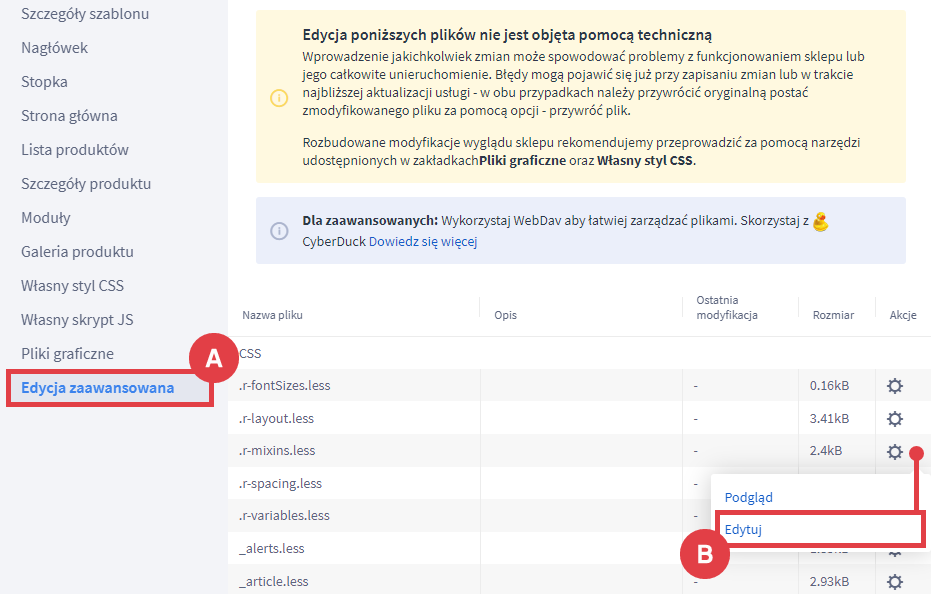Click the blue info icon for advanced users
The width and height of the screenshot is (931, 594).
click(279, 230)
